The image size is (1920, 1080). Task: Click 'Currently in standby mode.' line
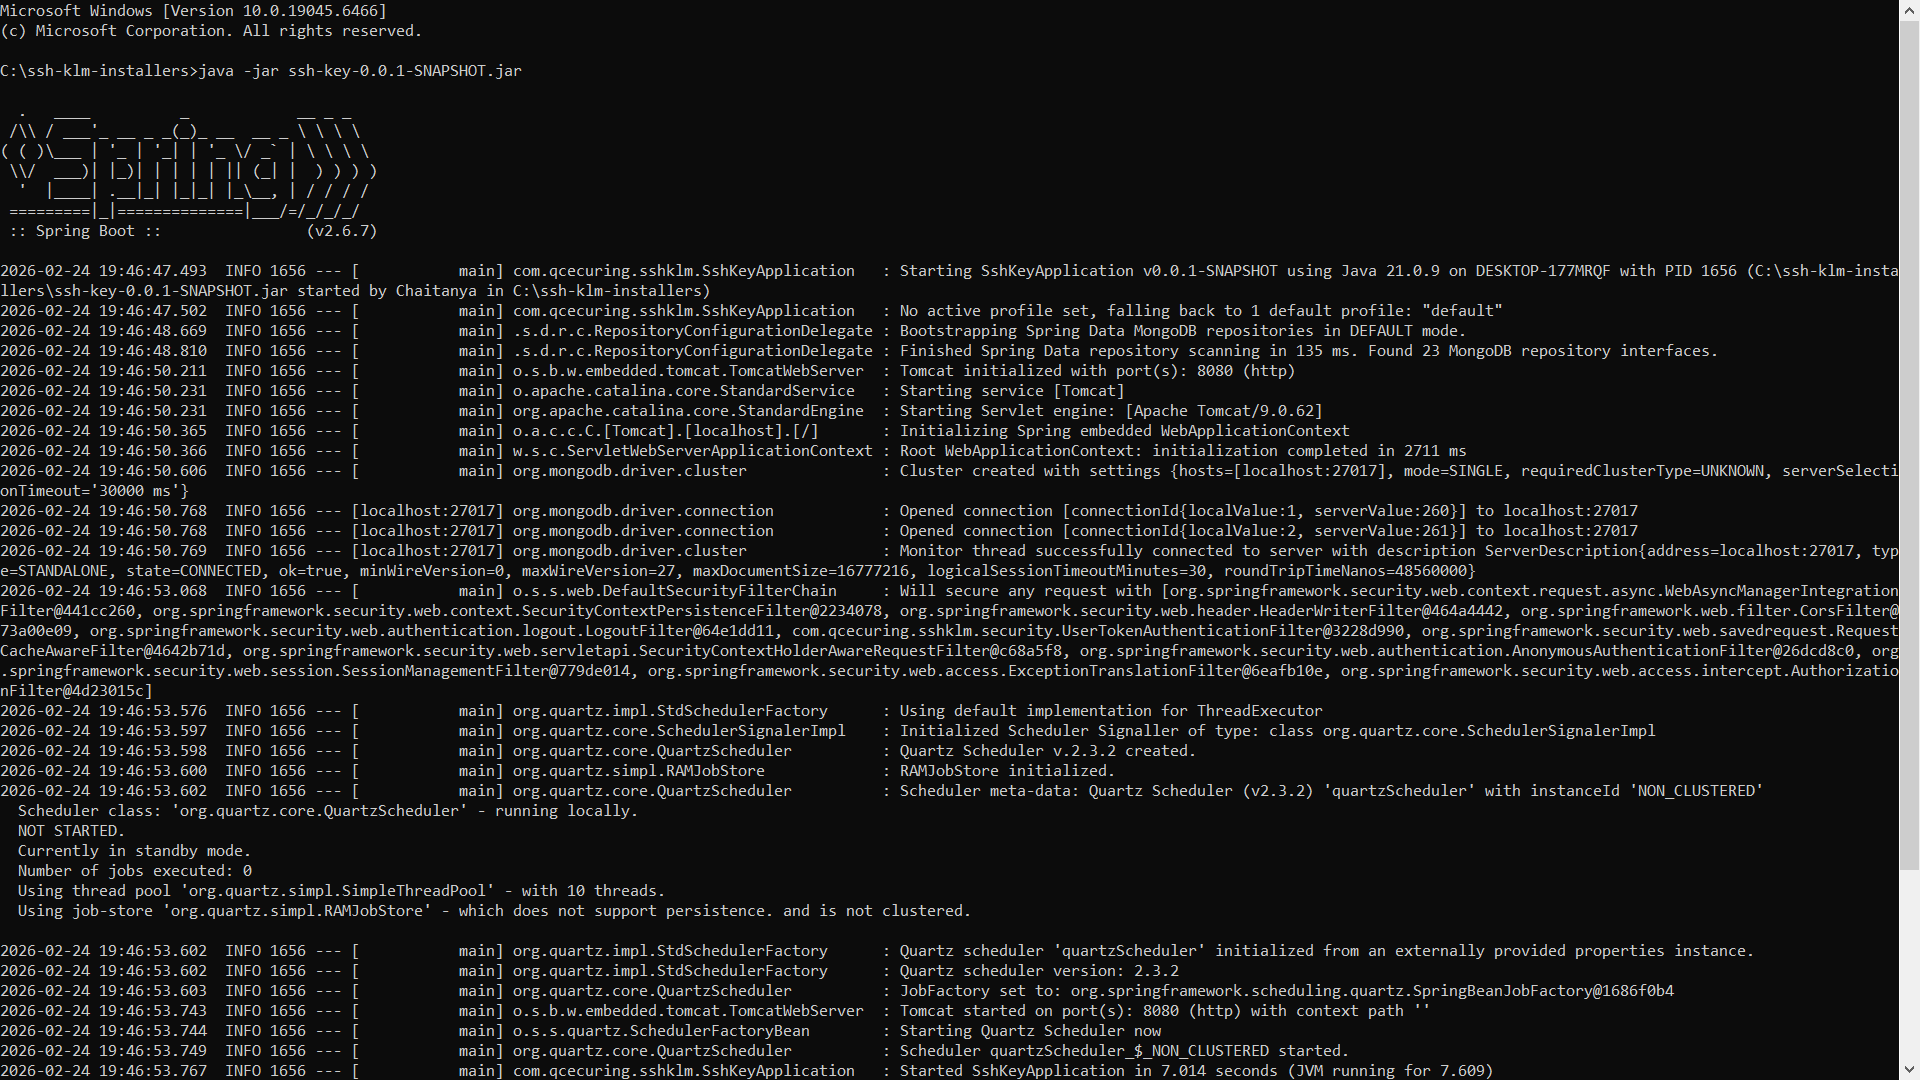point(133,851)
